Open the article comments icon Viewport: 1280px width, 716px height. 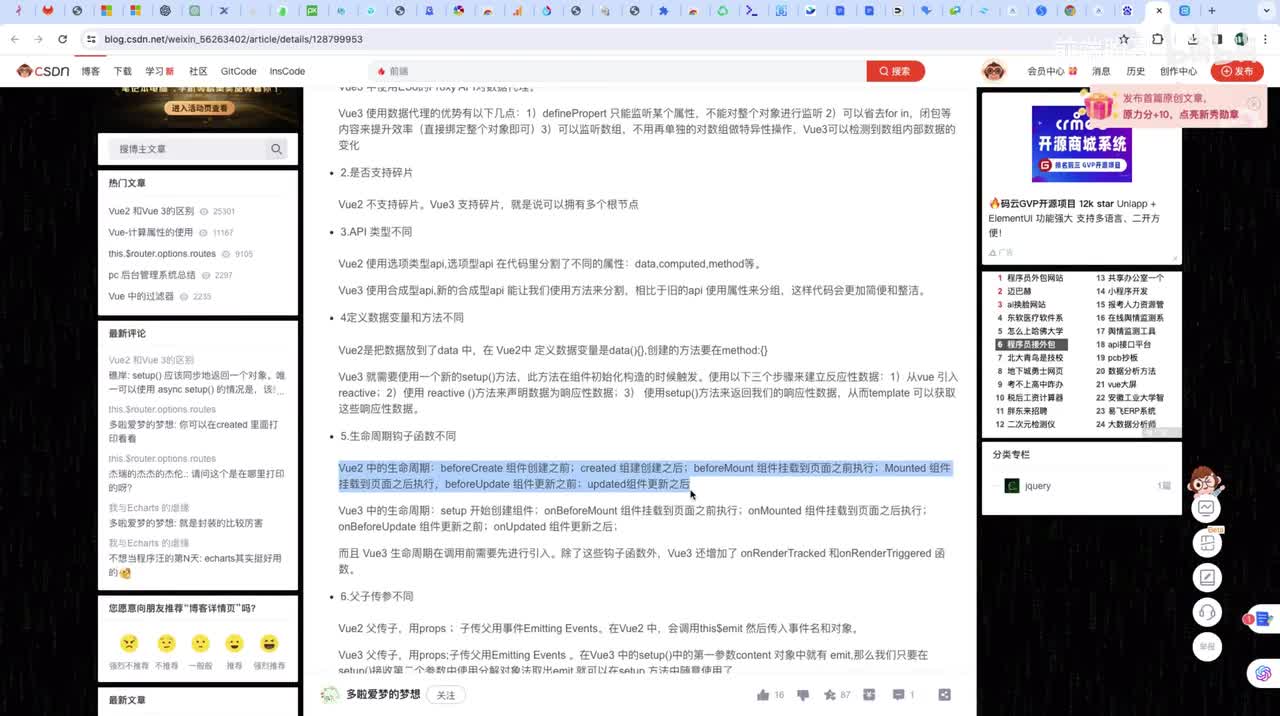click(898, 695)
